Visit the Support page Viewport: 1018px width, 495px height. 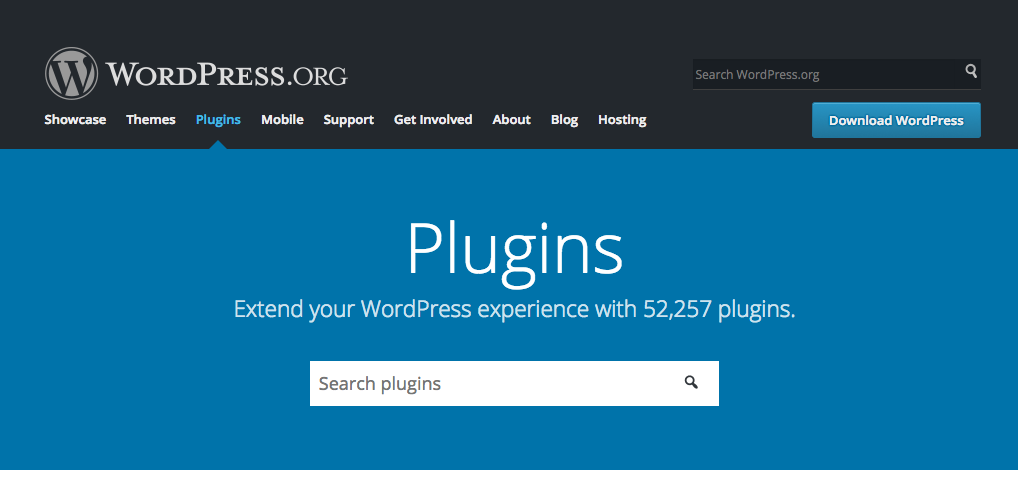coord(349,120)
